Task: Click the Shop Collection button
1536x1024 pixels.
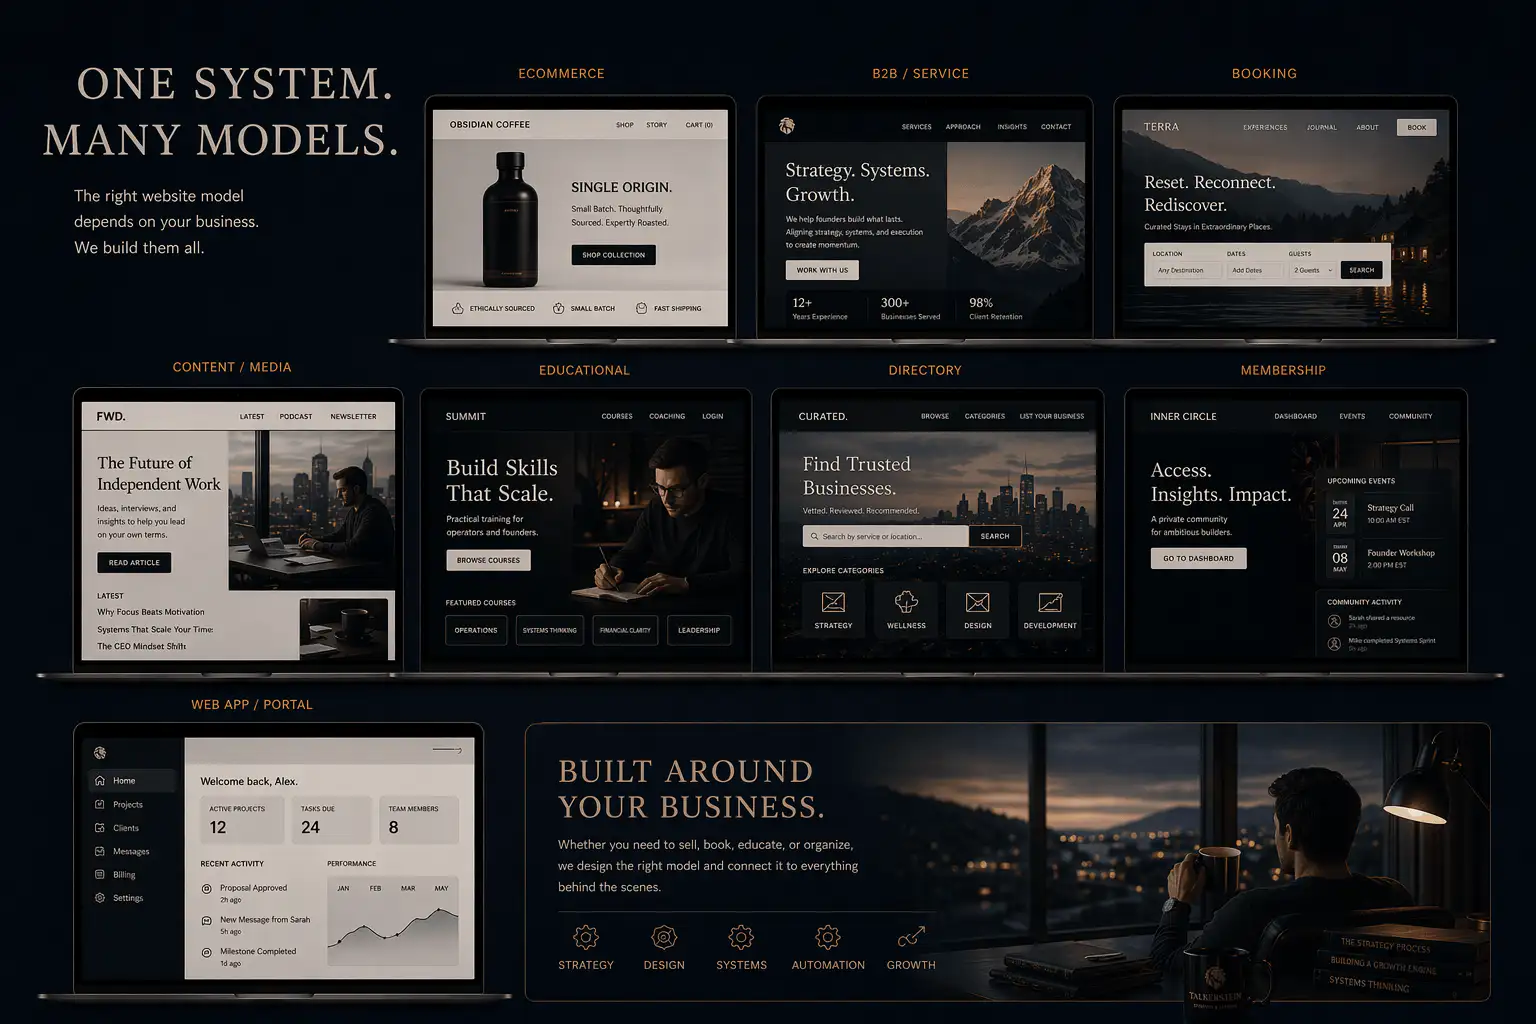Action: coord(613,254)
